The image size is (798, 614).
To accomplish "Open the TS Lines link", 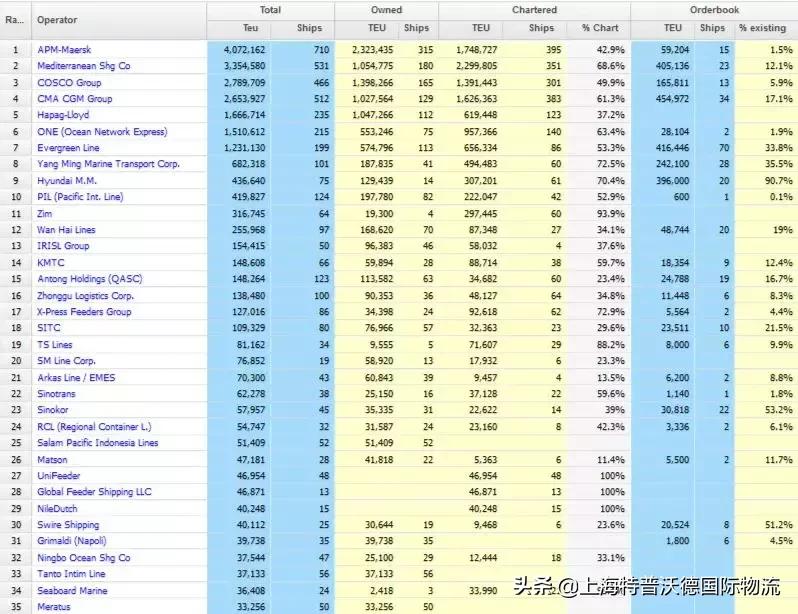I will tap(55, 345).
